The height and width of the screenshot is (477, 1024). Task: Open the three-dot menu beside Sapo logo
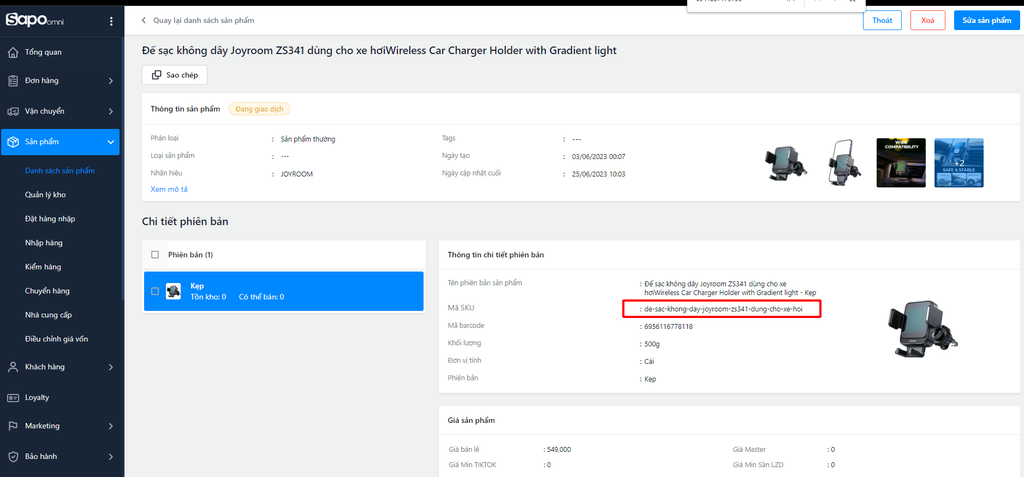click(x=111, y=21)
